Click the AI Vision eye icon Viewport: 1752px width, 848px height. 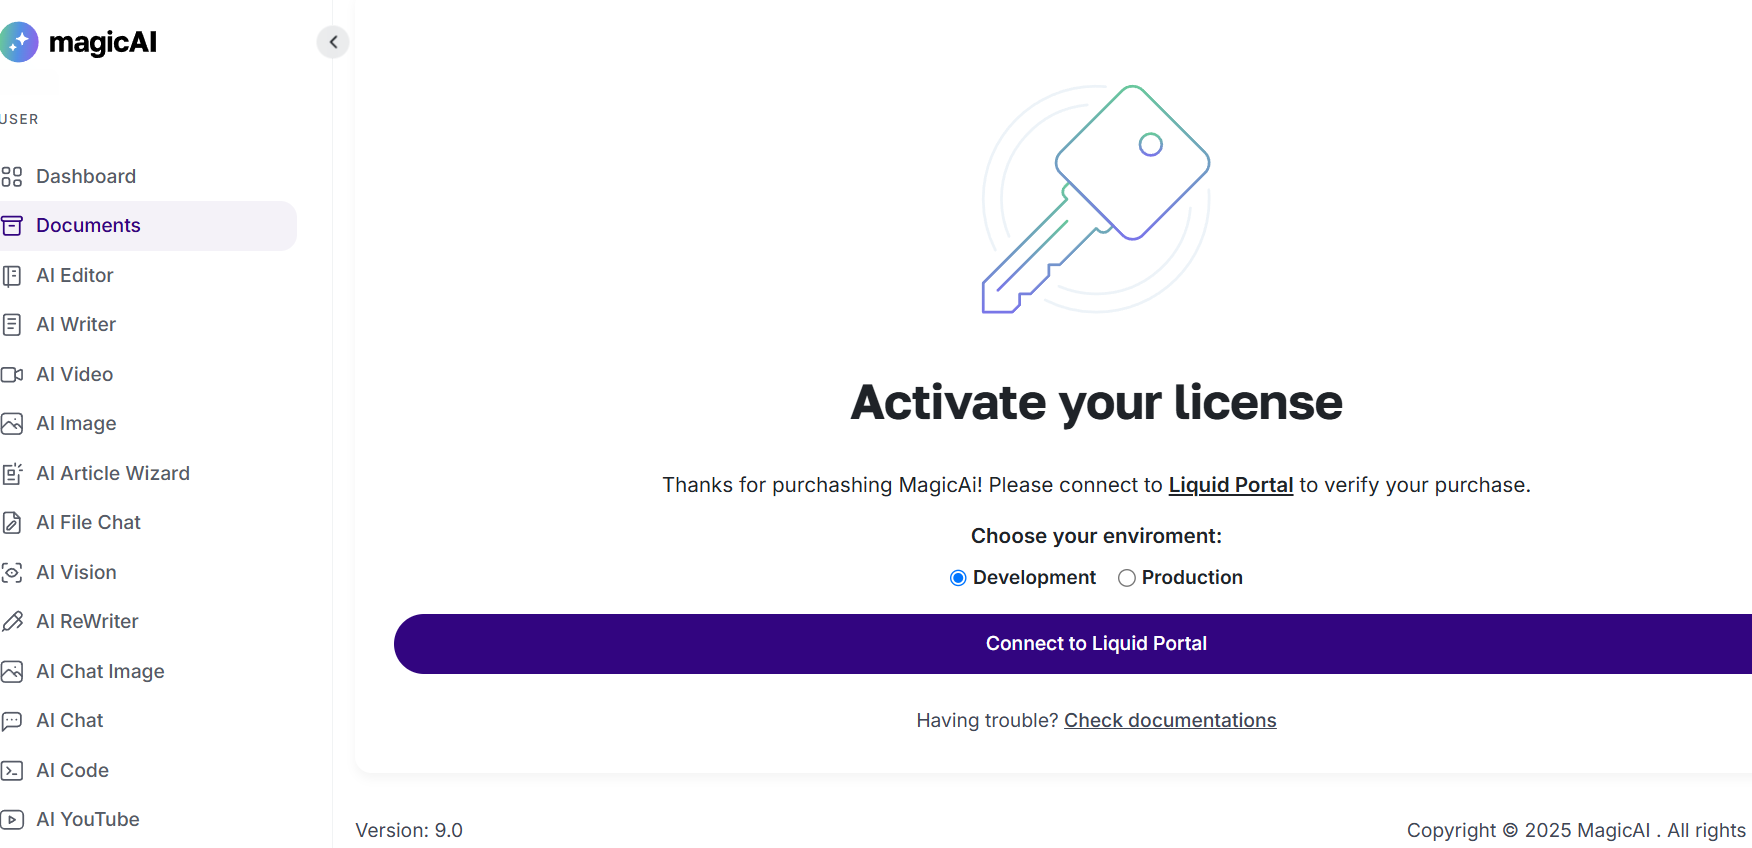pos(12,573)
